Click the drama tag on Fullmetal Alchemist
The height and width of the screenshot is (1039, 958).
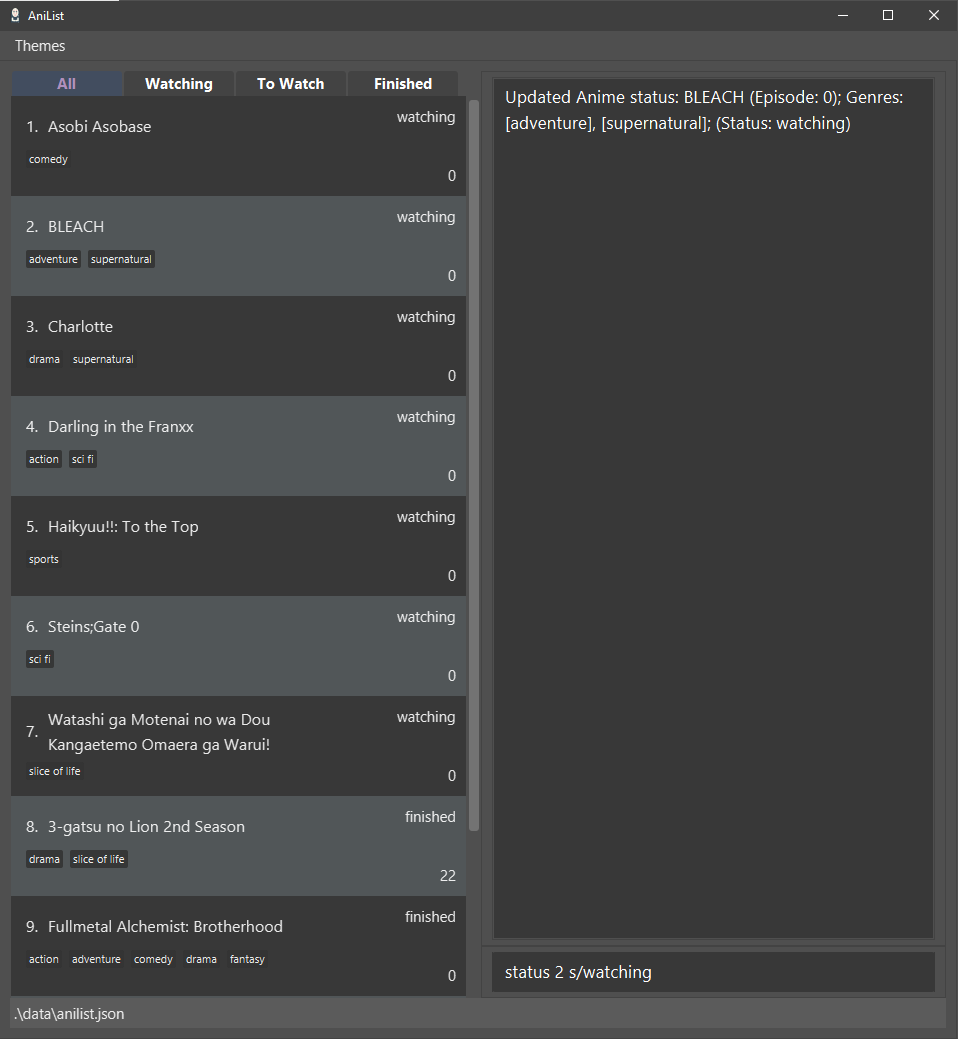[x=201, y=959]
